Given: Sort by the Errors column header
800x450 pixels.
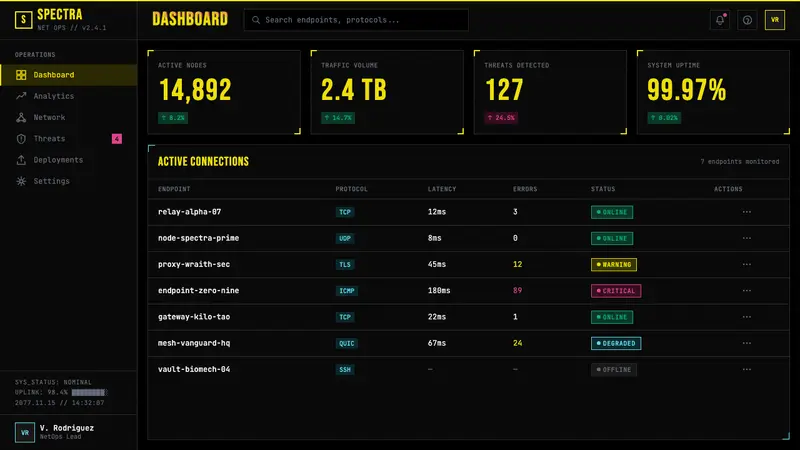Looking at the screenshot, I should (525, 189).
